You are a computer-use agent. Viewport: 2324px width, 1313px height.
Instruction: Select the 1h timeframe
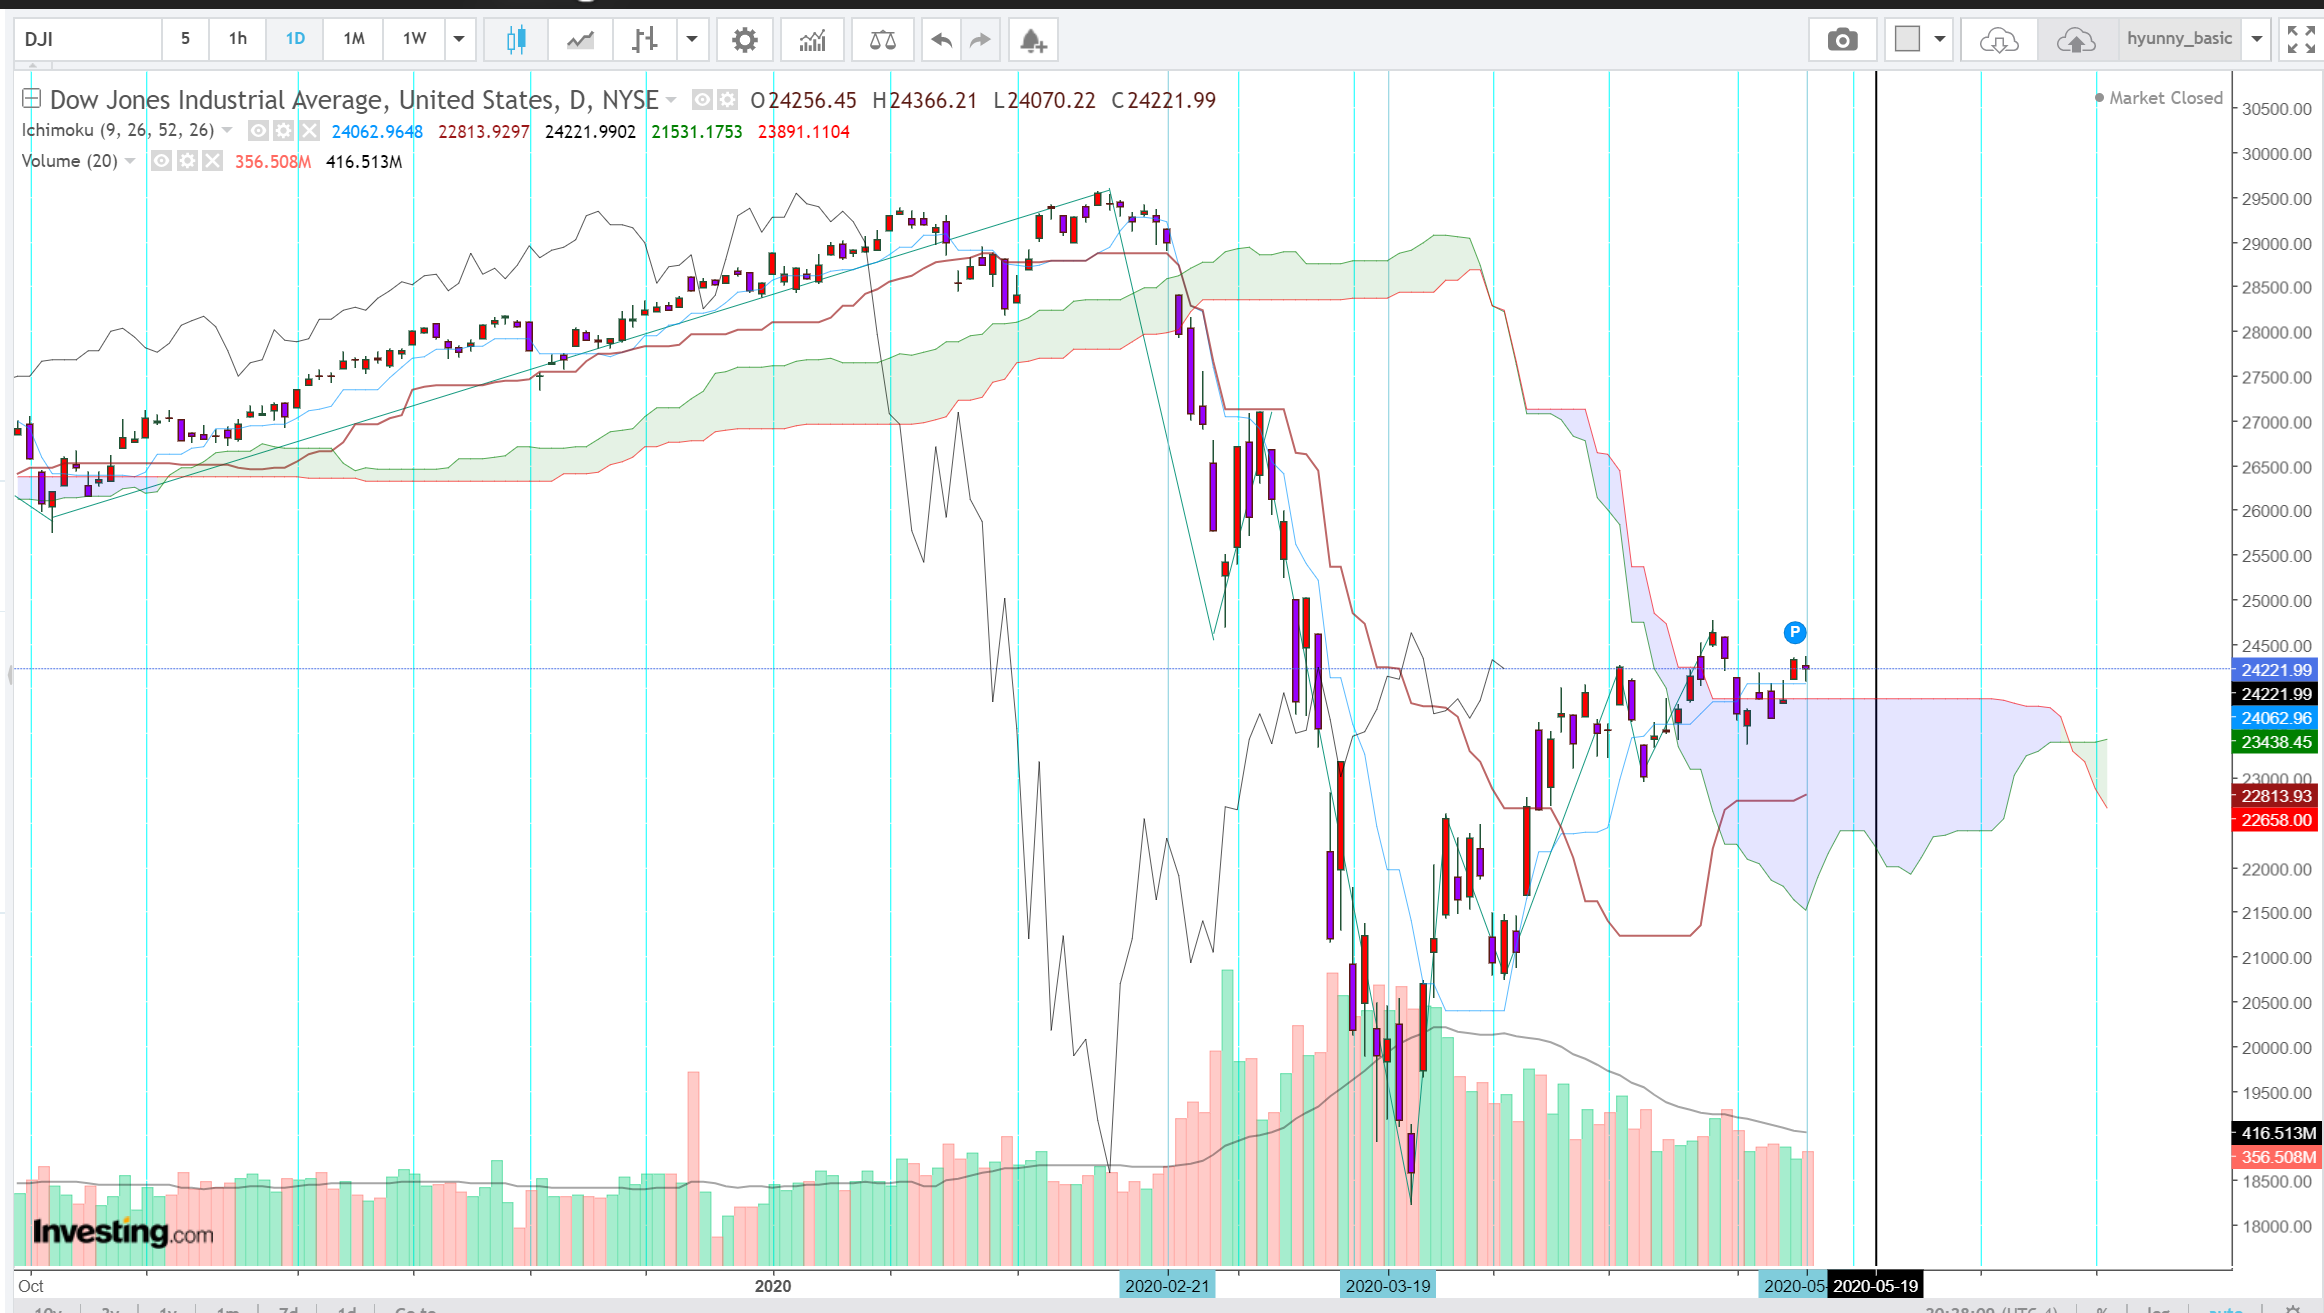click(238, 39)
